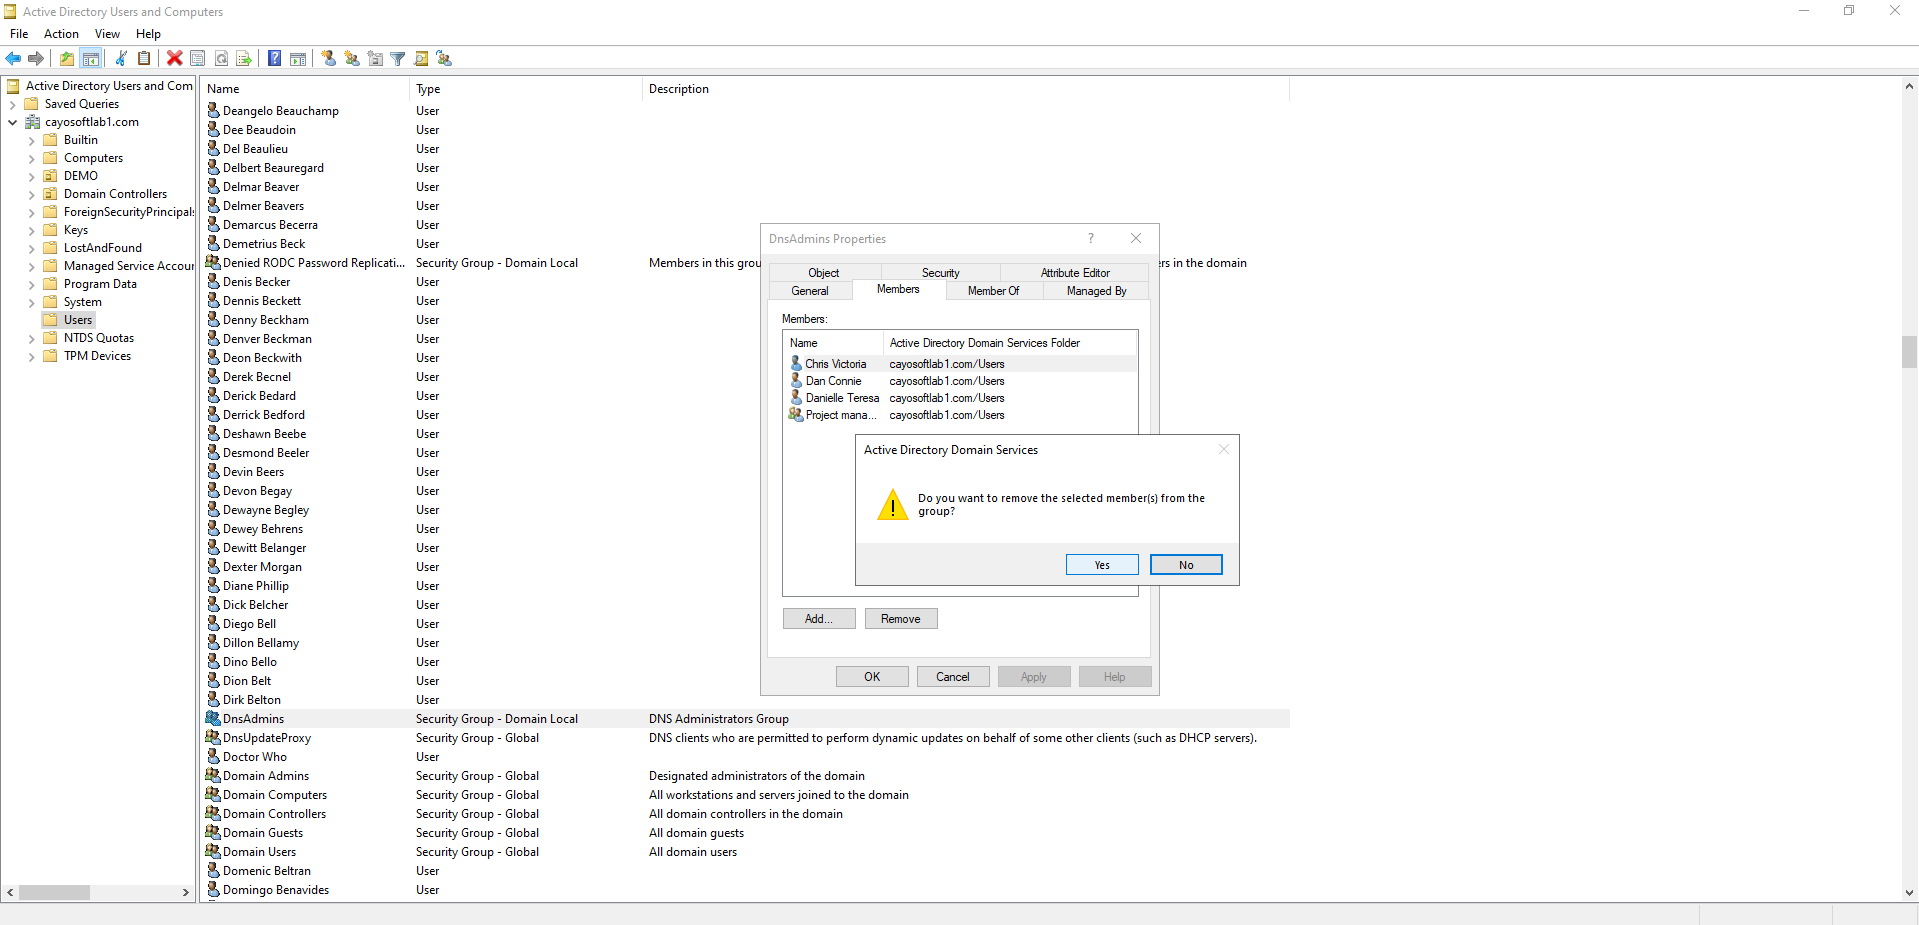Click the Find objects magnifier icon

click(x=421, y=58)
